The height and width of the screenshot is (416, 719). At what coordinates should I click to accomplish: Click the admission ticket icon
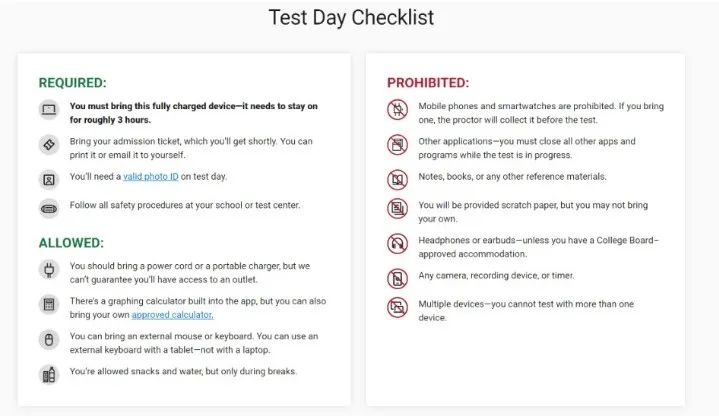pos(49,145)
